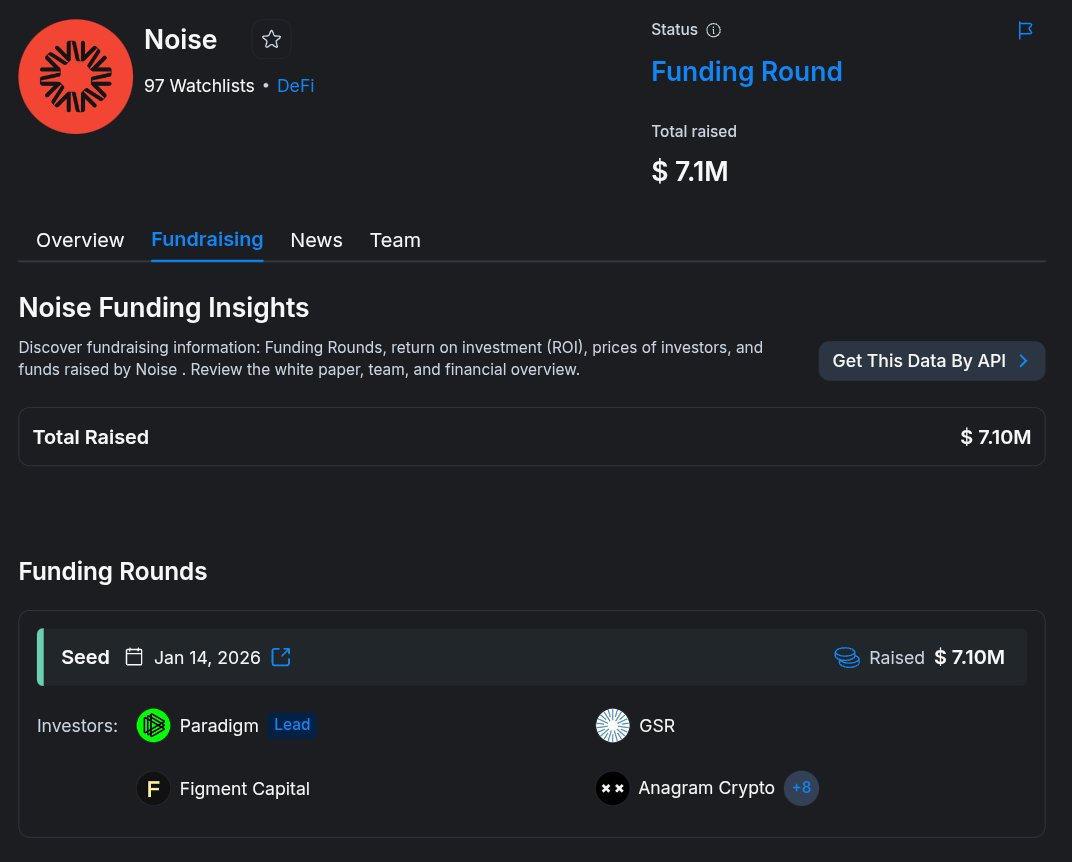The width and height of the screenshot is (1072, 862).
Task: Open the News tab
Action: [x=317, y=240]
